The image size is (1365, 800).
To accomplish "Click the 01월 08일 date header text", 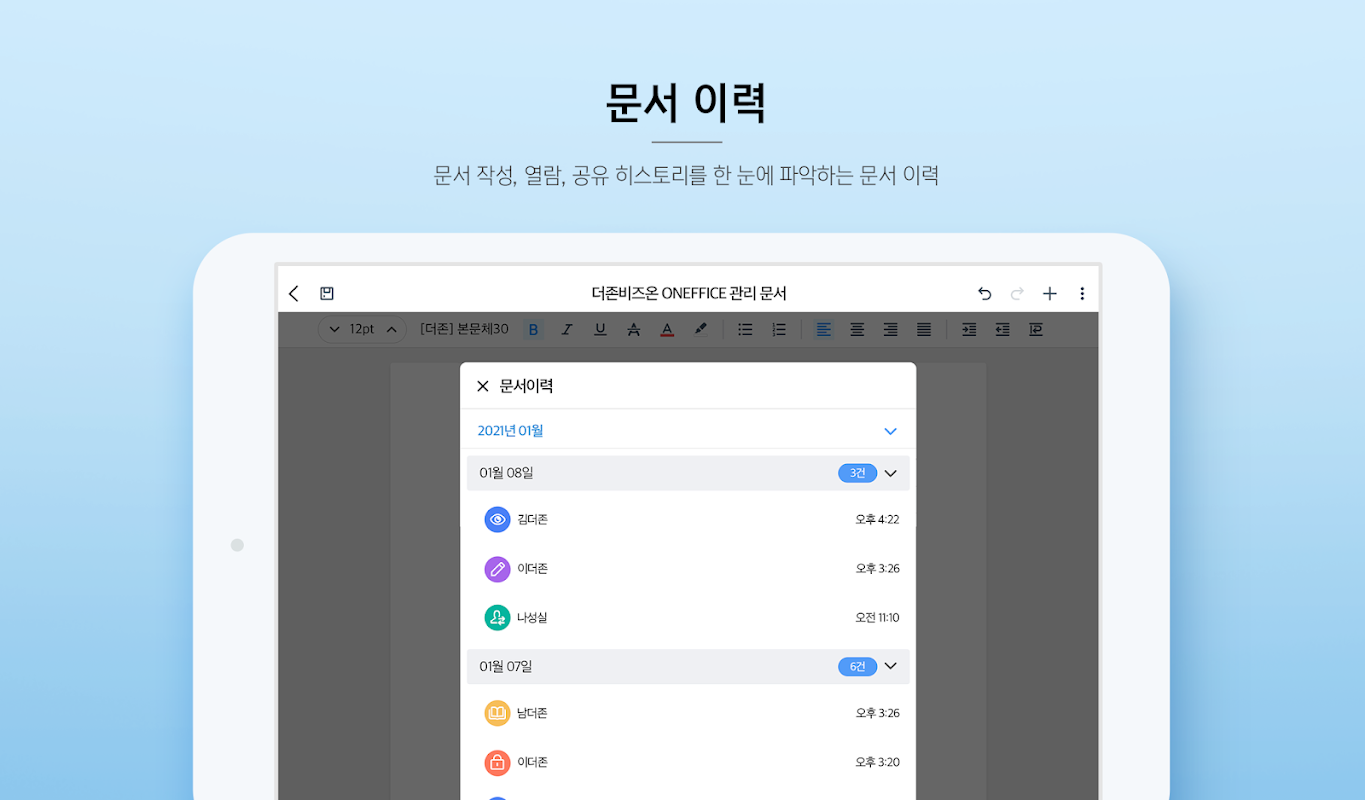I will (506, 473).
